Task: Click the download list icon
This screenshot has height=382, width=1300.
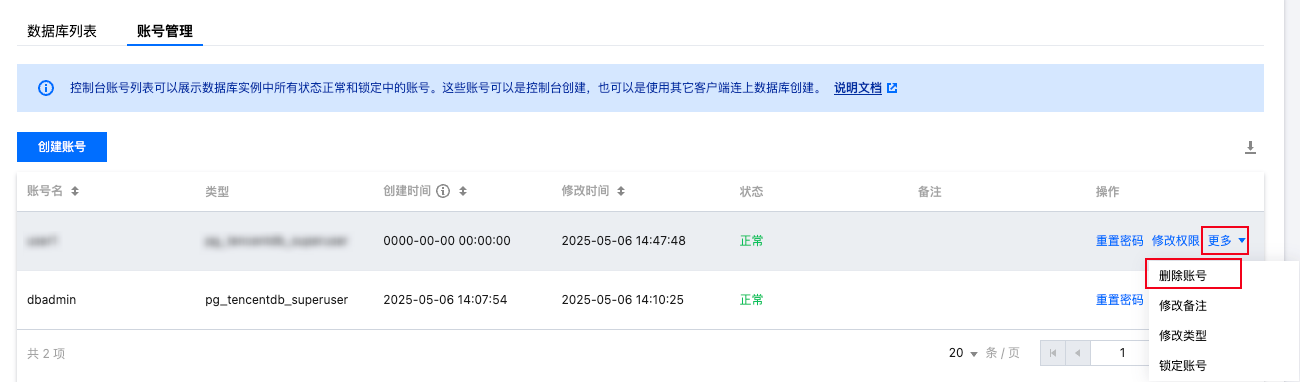Action: [x=1249, y=147]
